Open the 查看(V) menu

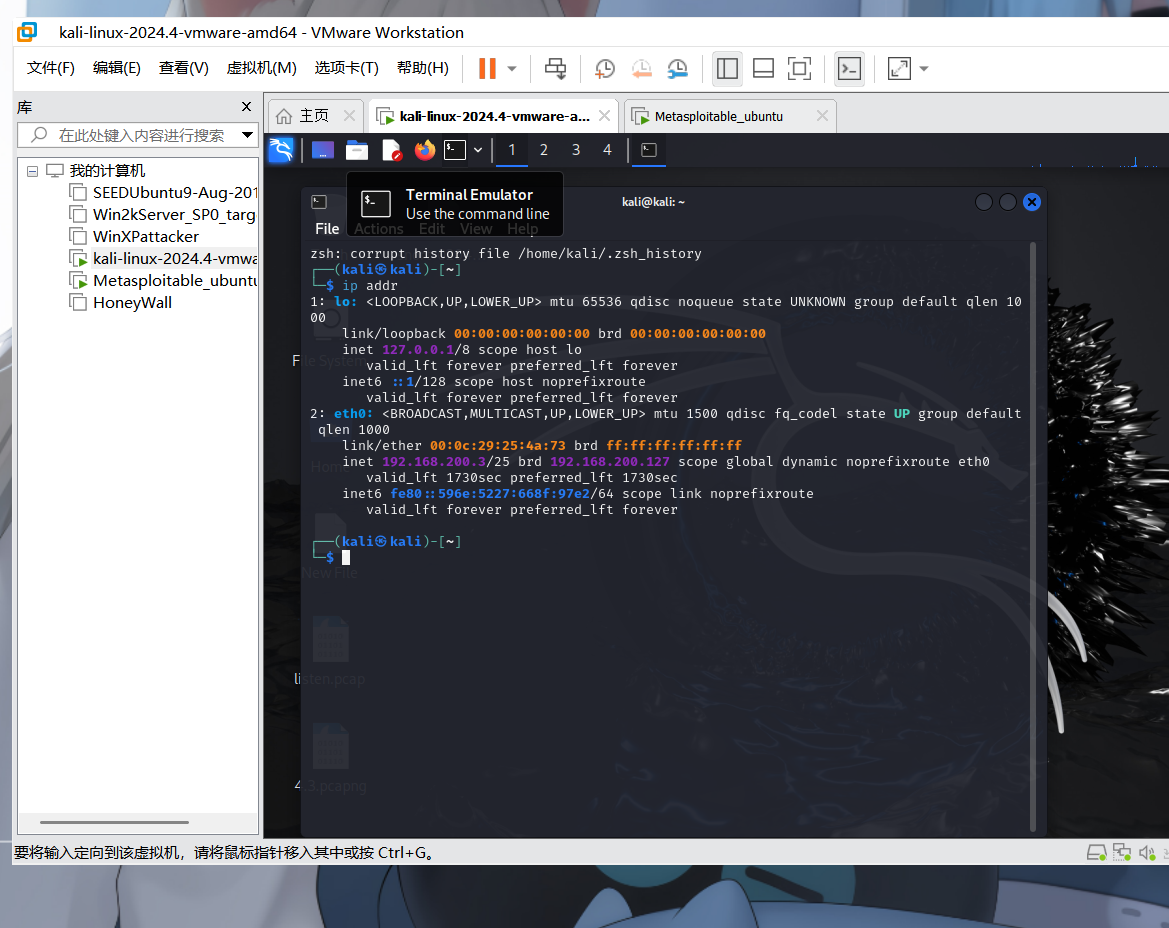[x=183, y=68]
